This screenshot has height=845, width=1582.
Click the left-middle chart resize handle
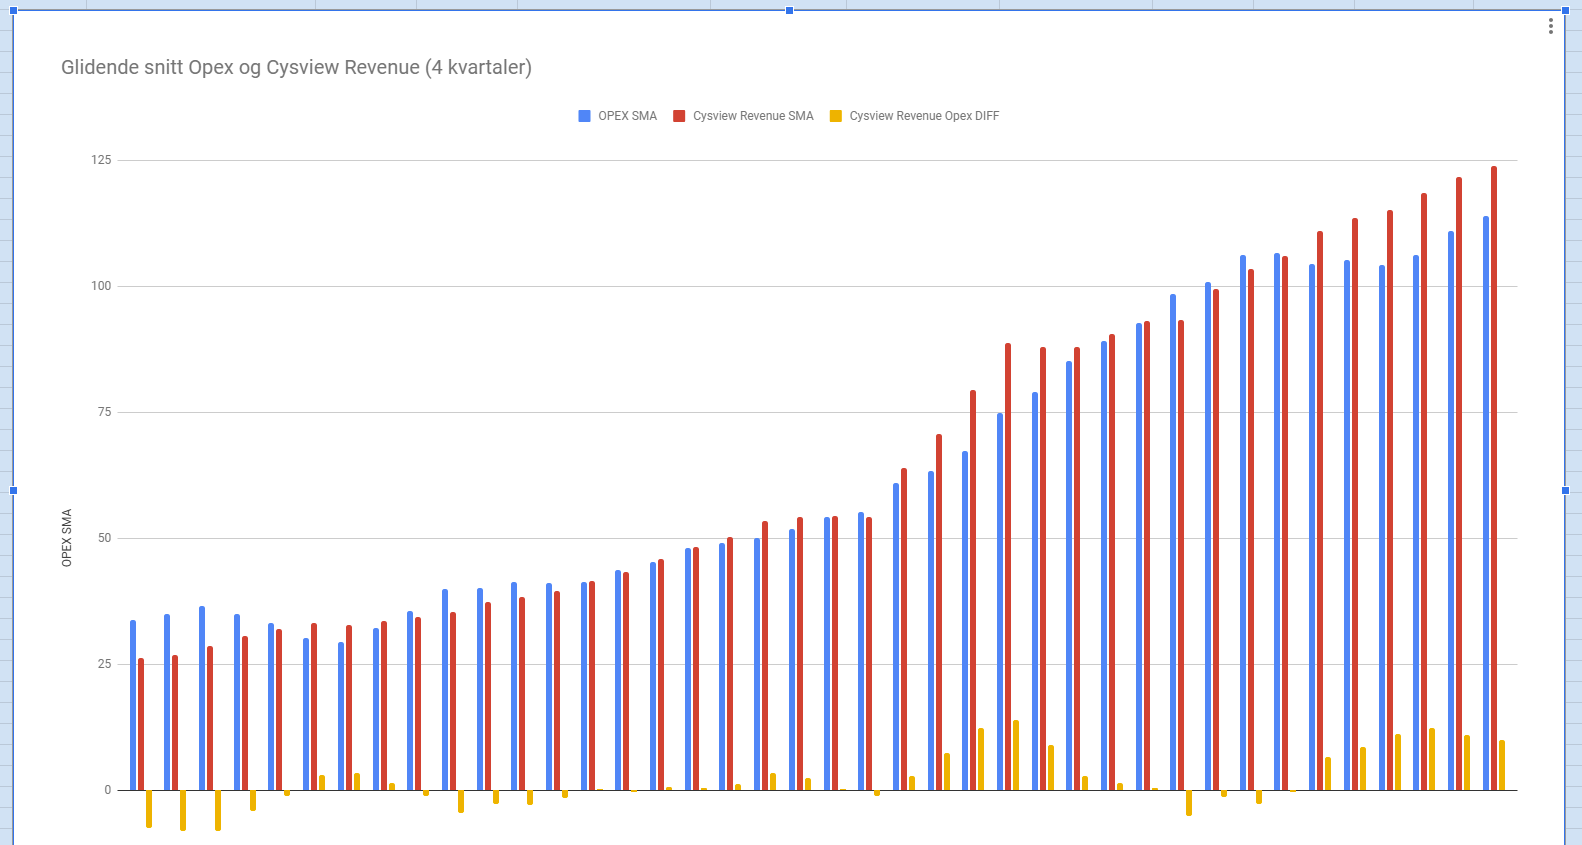click(13, 490)
